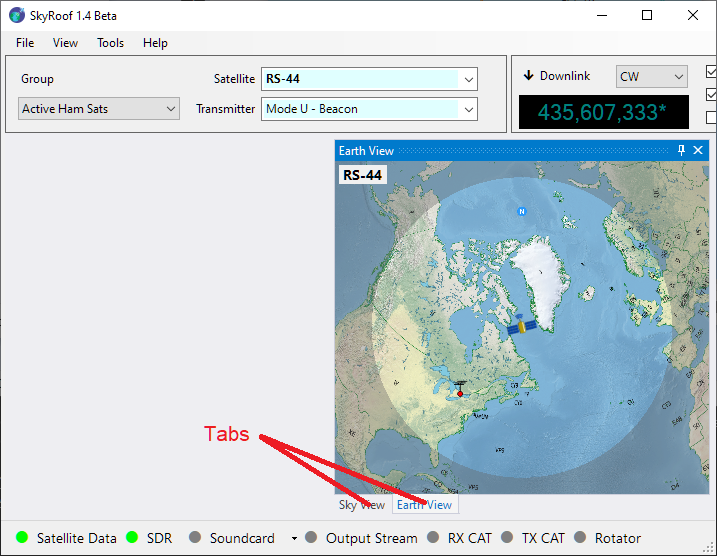Click the RS-44 label on Earth View map
This screenshot has width=717, height=556.
coord(362,175)
